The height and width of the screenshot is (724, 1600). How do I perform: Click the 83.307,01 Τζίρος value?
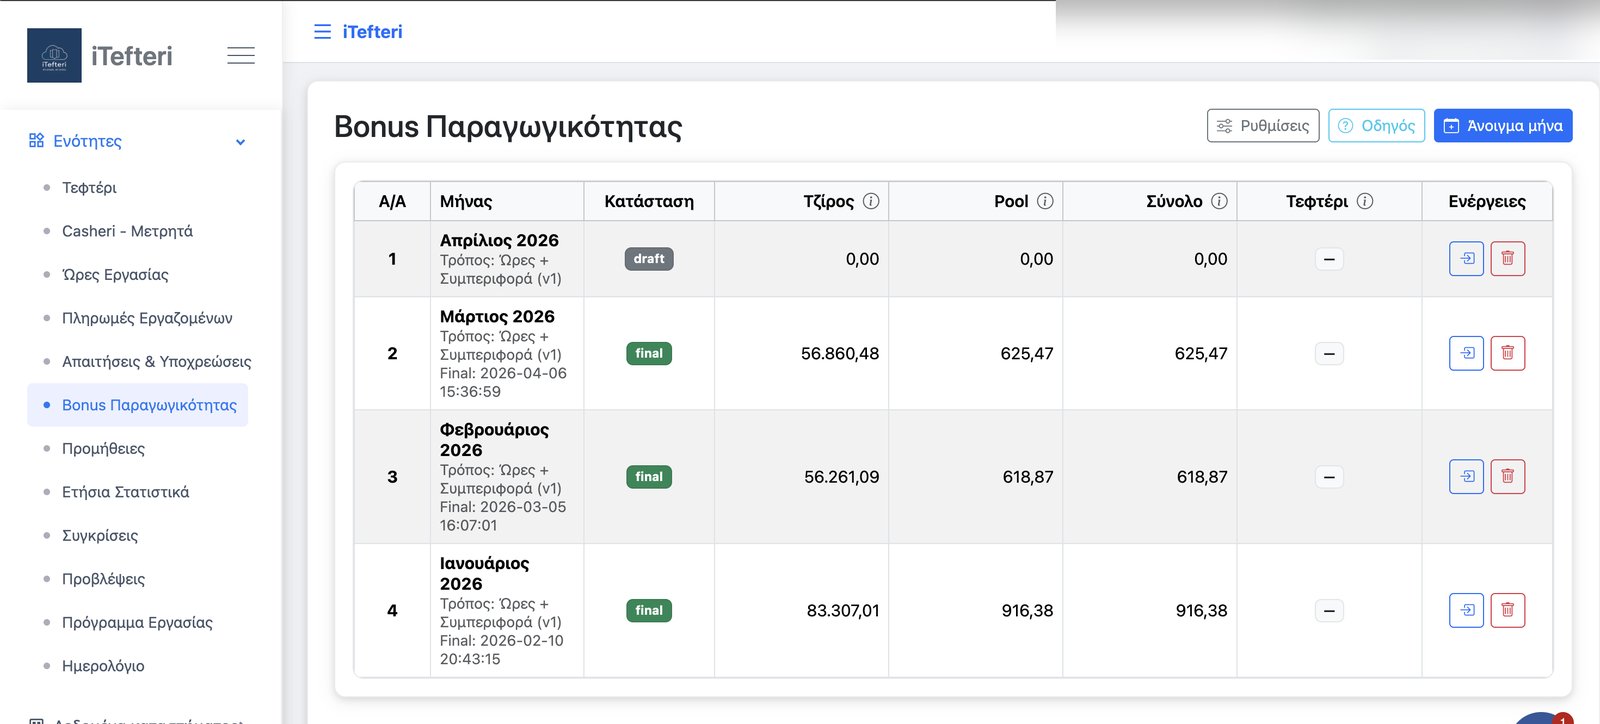[x=843, y=611]
